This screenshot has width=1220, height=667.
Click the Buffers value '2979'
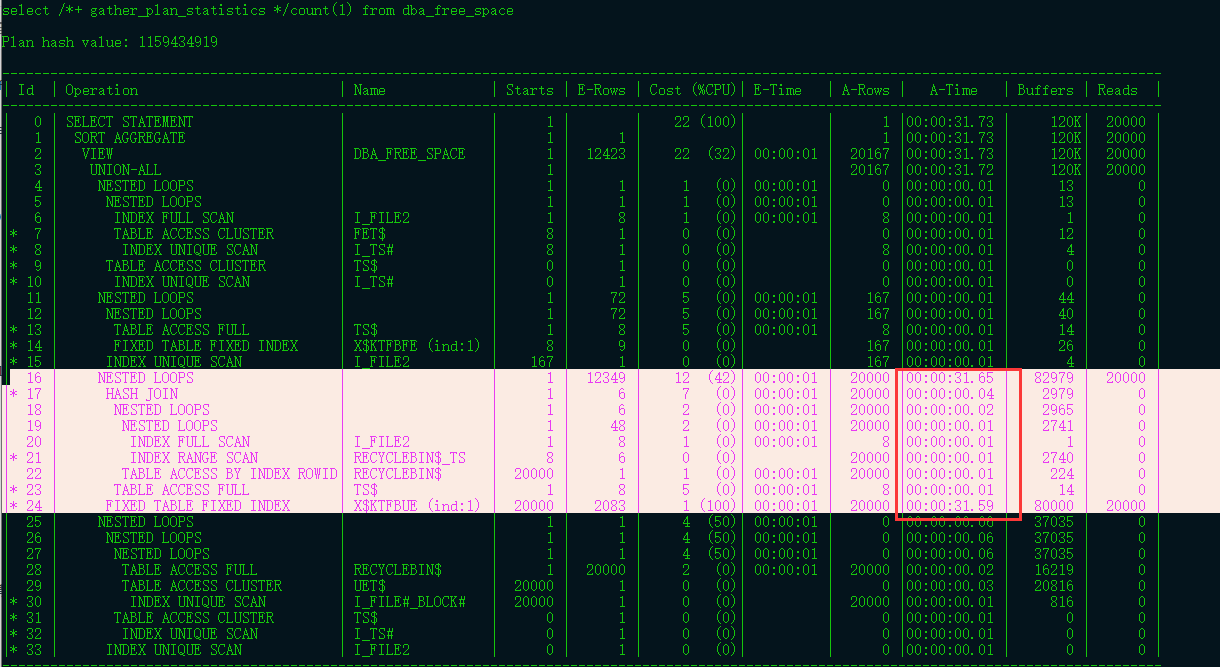[x=1058, y=394]
